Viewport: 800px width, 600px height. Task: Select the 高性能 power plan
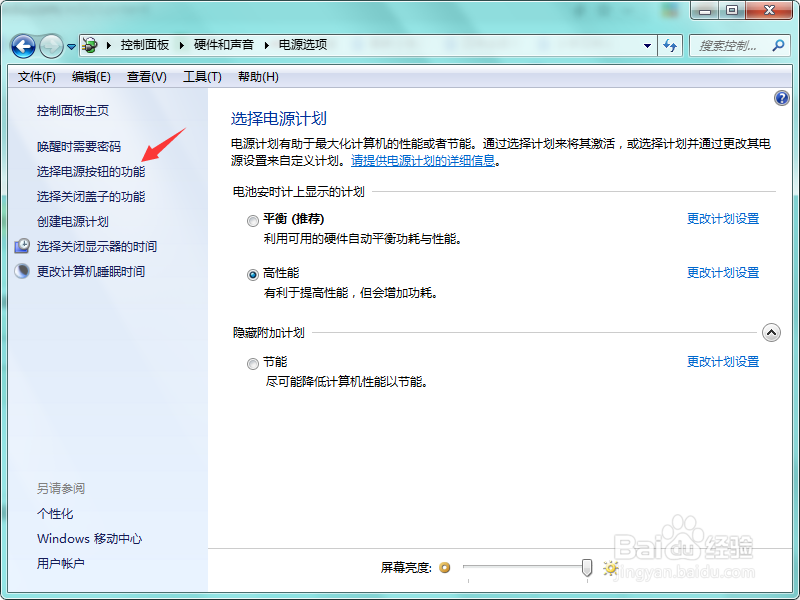tap(253, 275)
